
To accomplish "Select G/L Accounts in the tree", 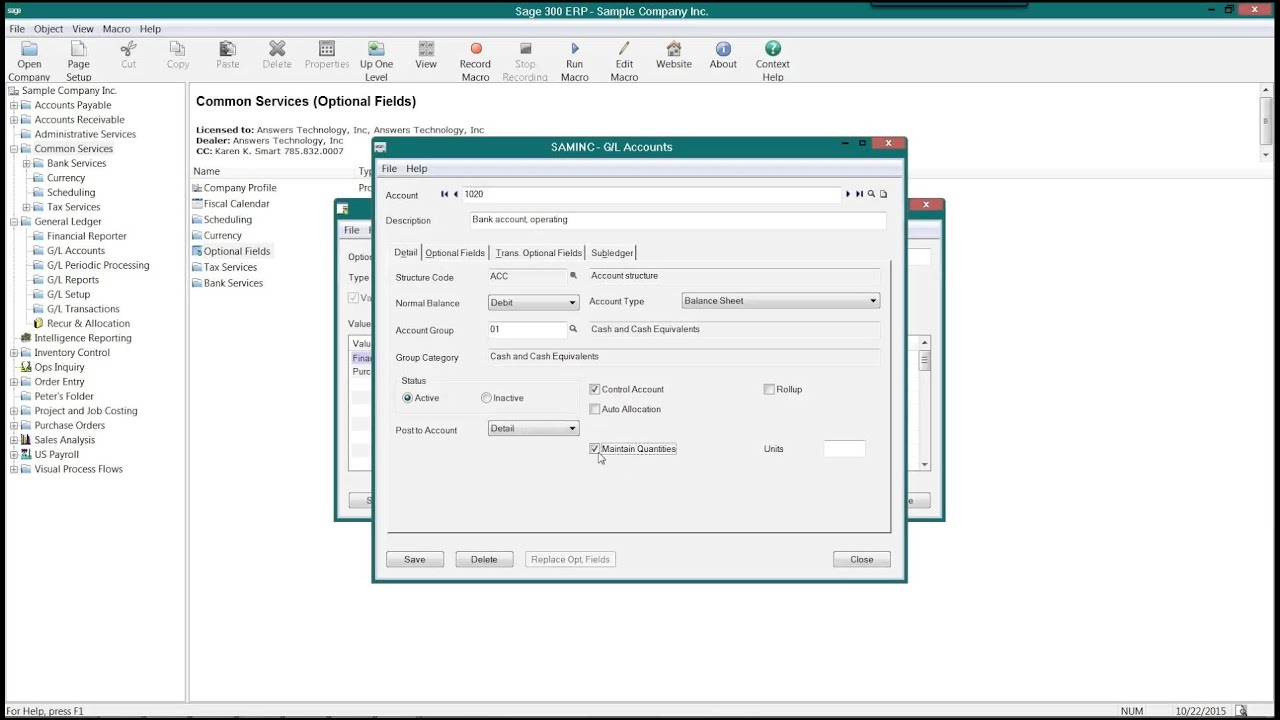I will pos(75,251).
